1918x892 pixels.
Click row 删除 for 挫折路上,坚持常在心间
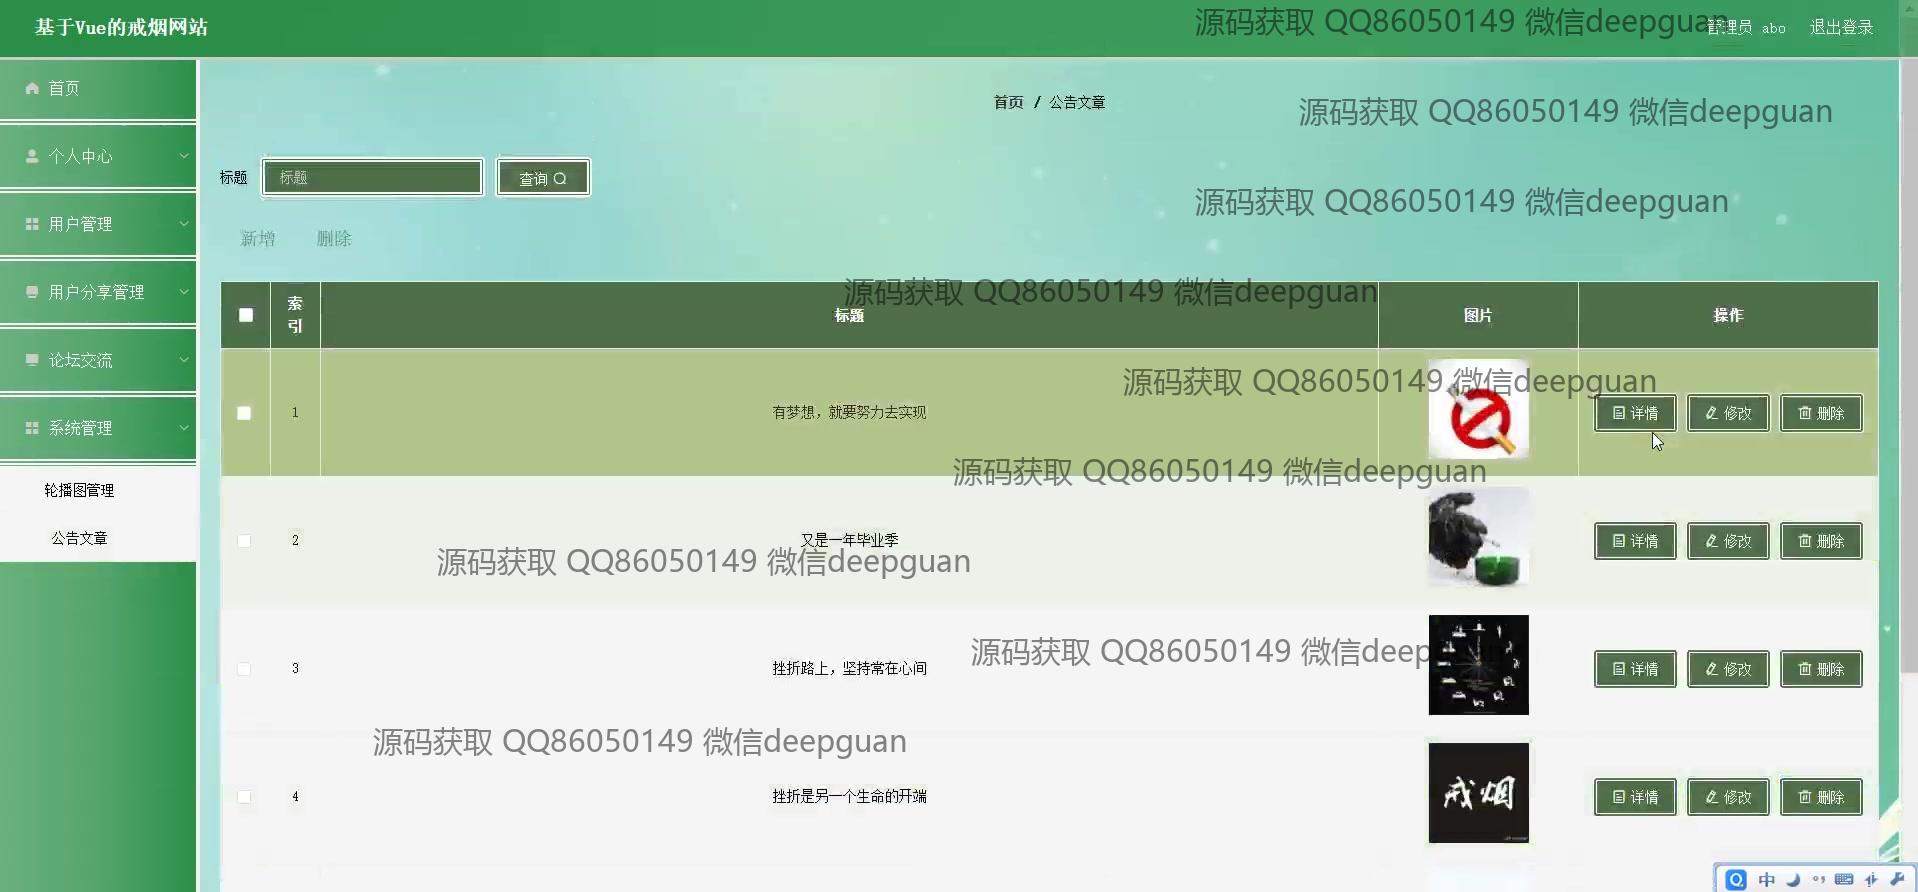[x=1821, y=669]
